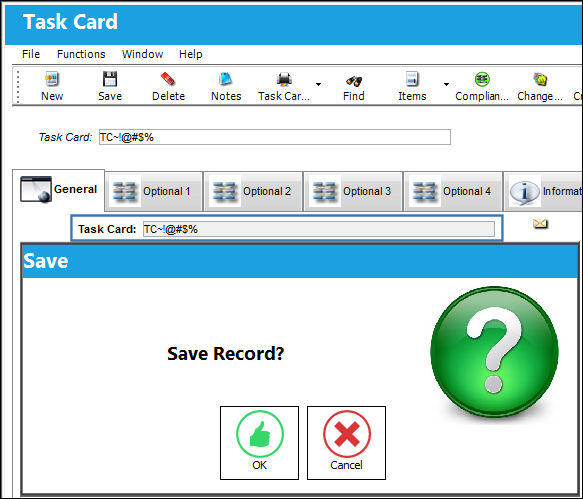The image size is (583, 499).
Task: Open the Functions menu
Action: click(81, 54)
